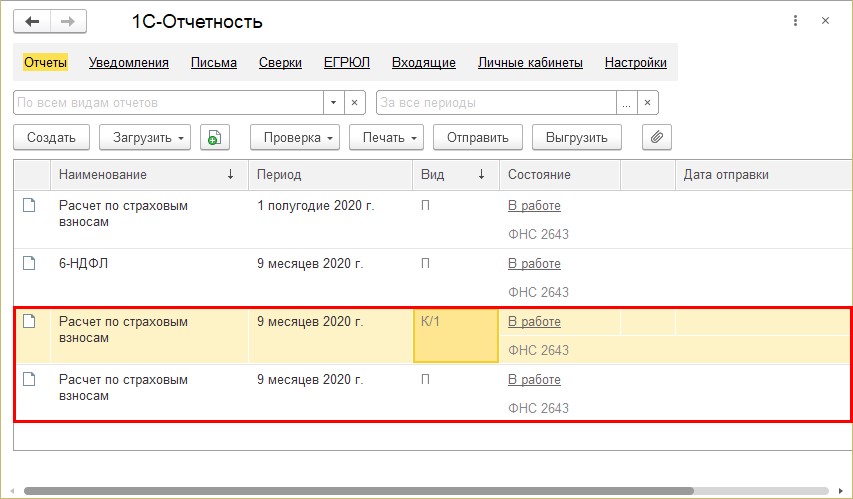This screenshot has width=853, height=499.
Task: Click the Период column header
Action: 330,175
